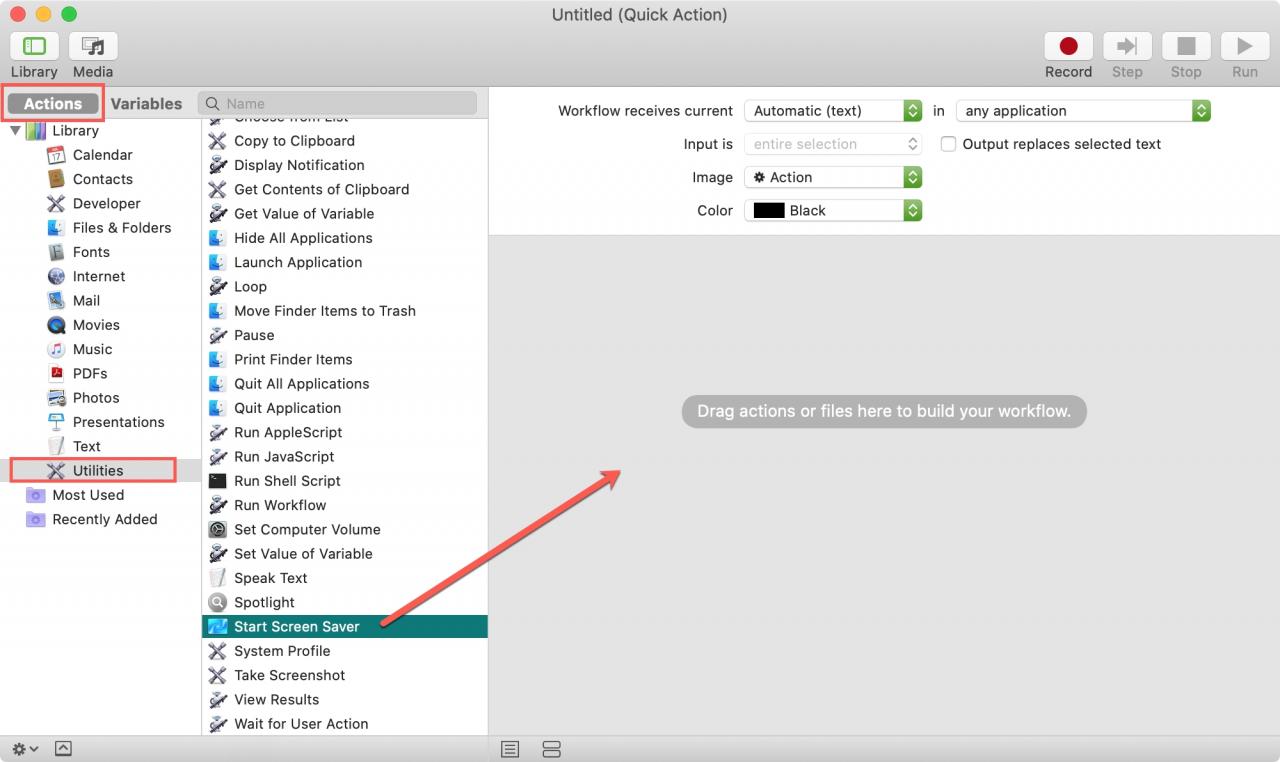Screen dimensions: 1280x762
Task: Open the gear settings menu
Action: (25, 749)
